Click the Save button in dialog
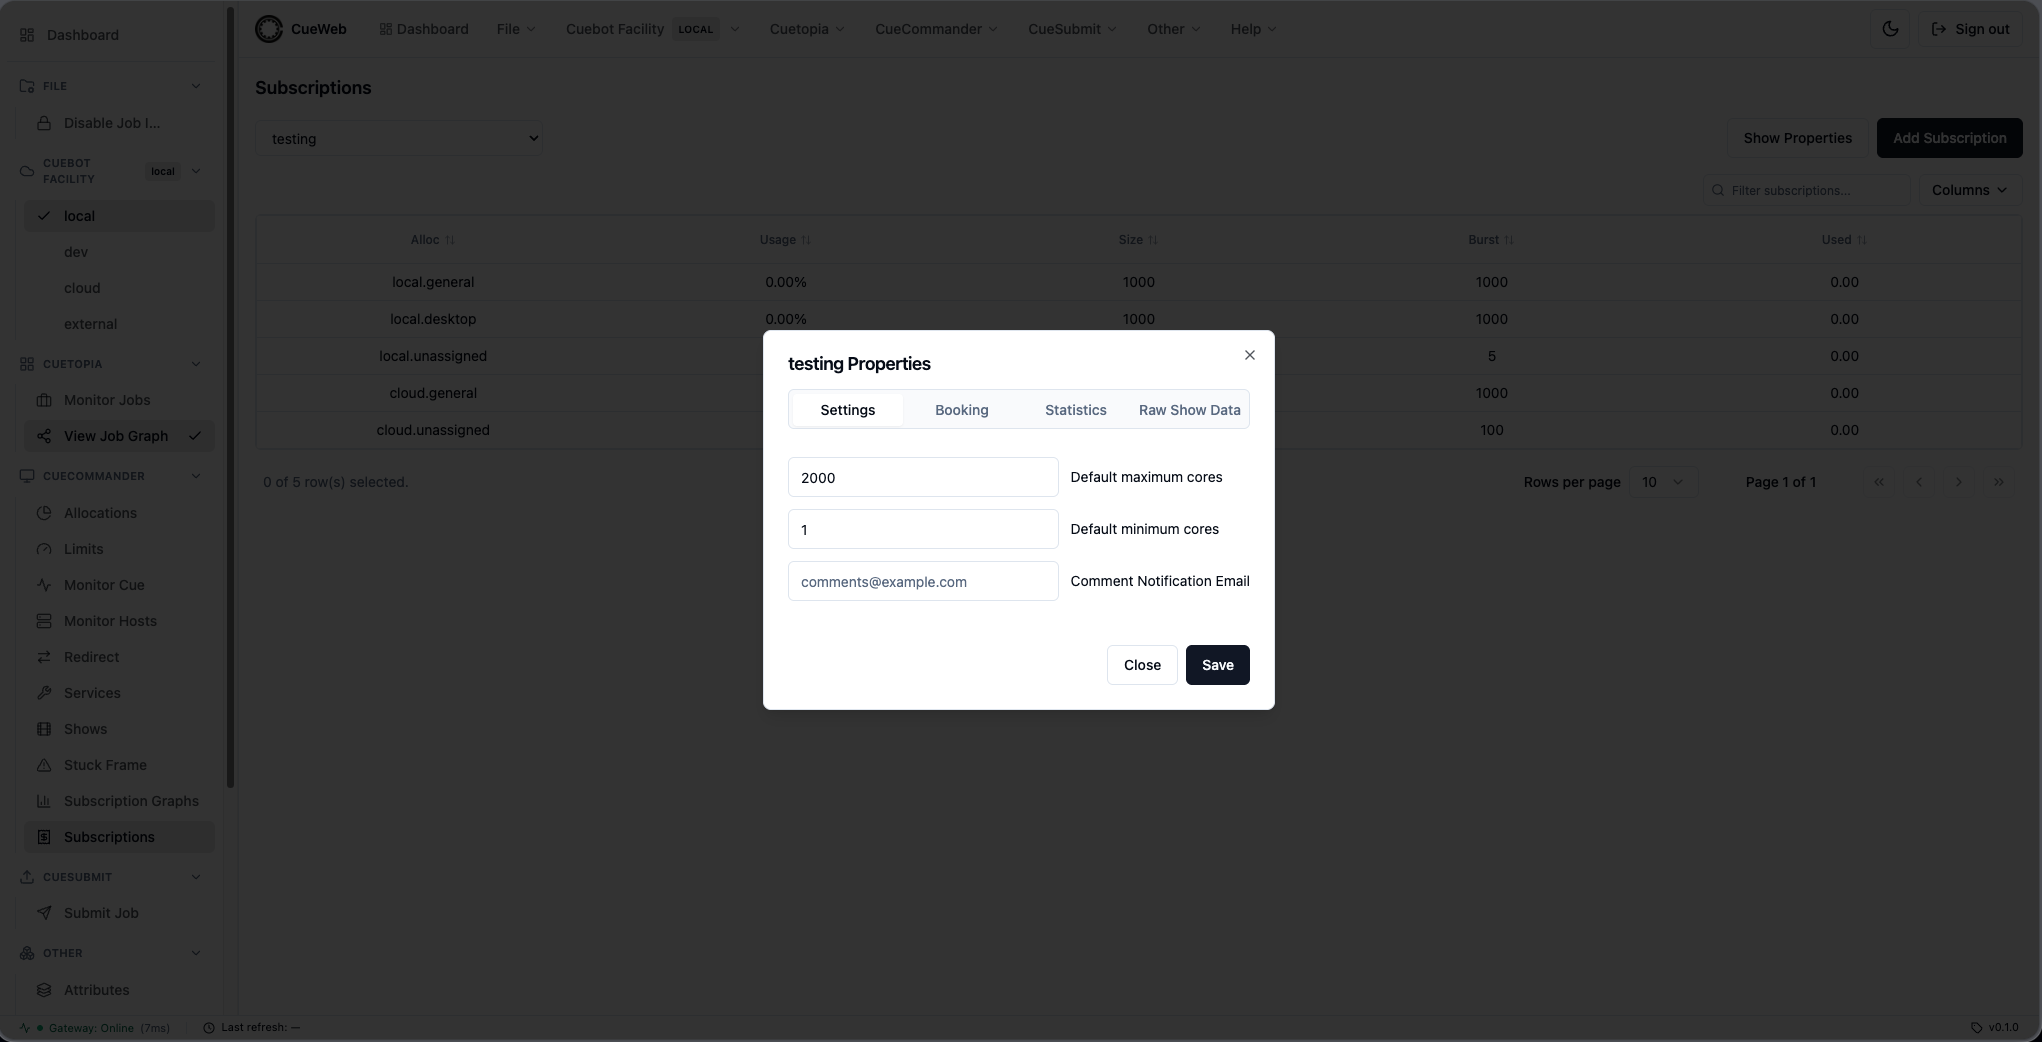Image resolution: width=2042 pixels, height=1042 pixels. [x=1217, y=665]
